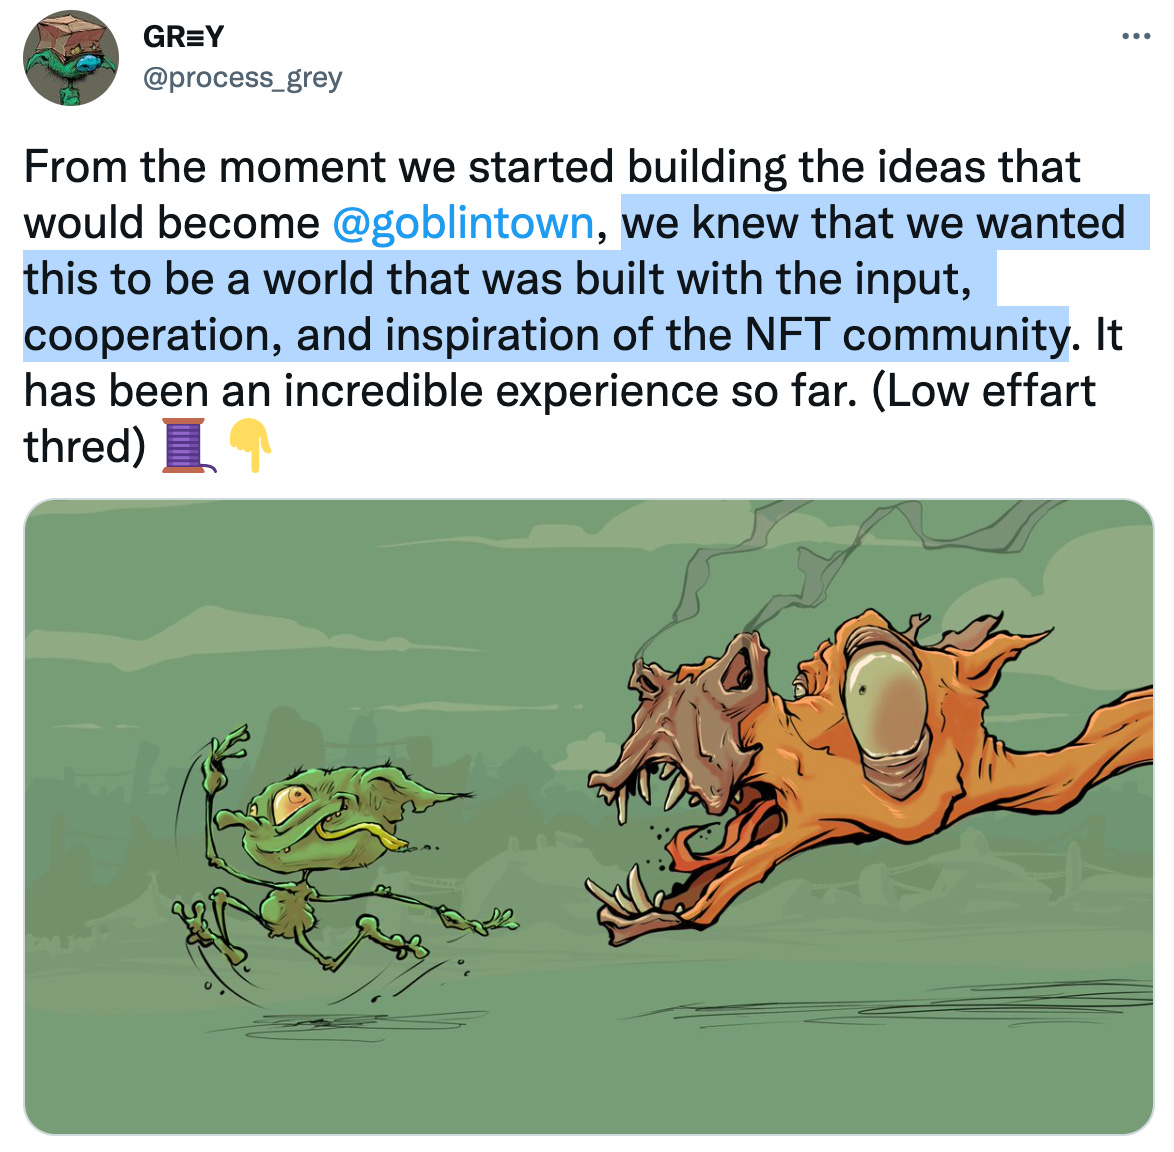The height and width of the screenshot is (1152, 1174).
Task: Open the GR≡Y profile avatar
Action: coord(71,58)
